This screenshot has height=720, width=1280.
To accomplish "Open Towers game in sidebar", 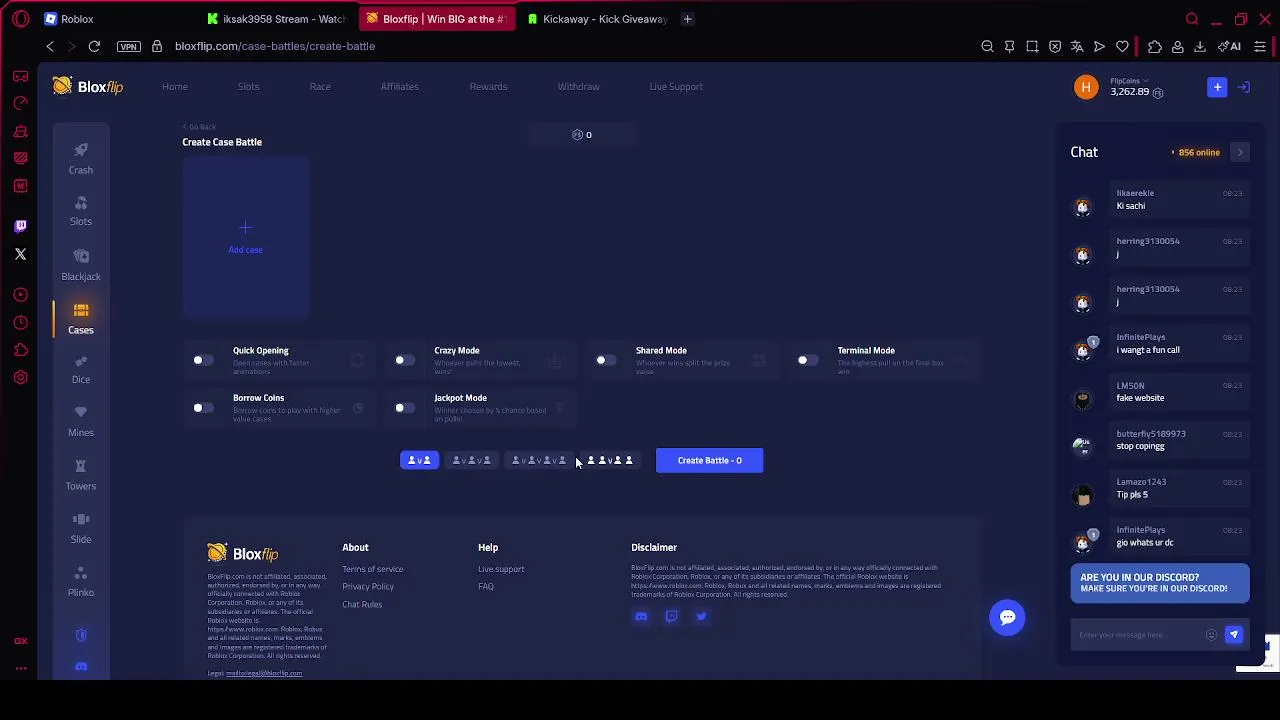I will [x=81, y=475].
